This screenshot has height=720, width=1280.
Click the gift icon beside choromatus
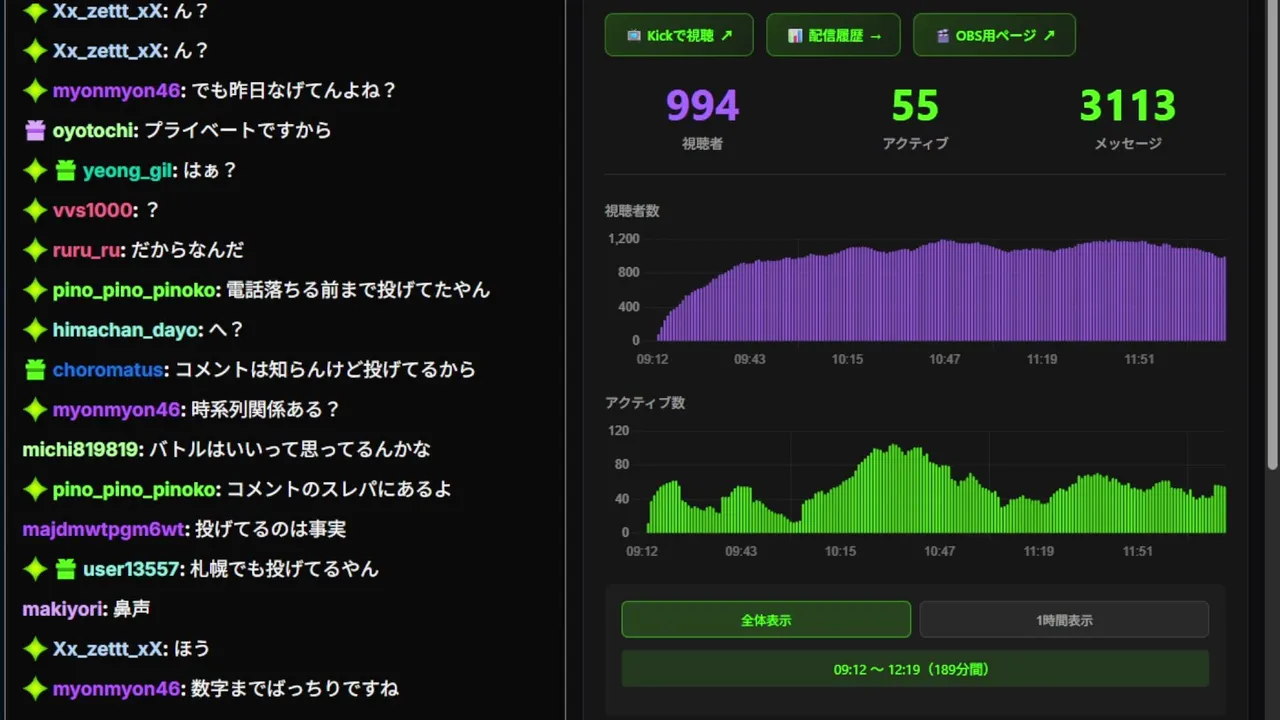pos(35,370)
